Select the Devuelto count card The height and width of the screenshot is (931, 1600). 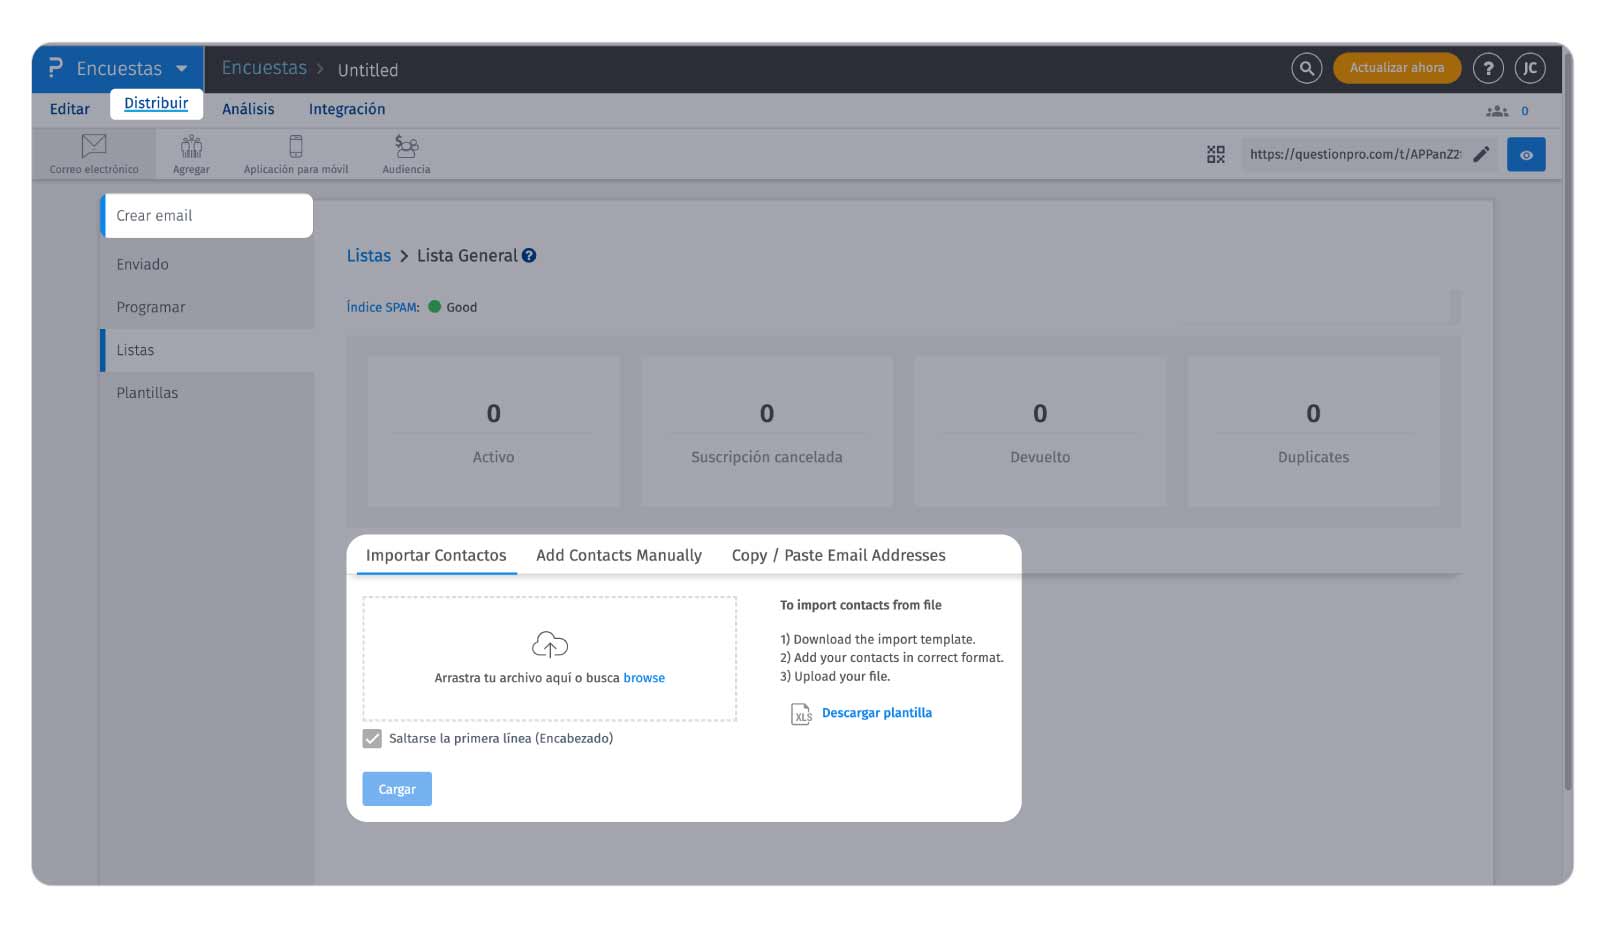point(1040,431)
